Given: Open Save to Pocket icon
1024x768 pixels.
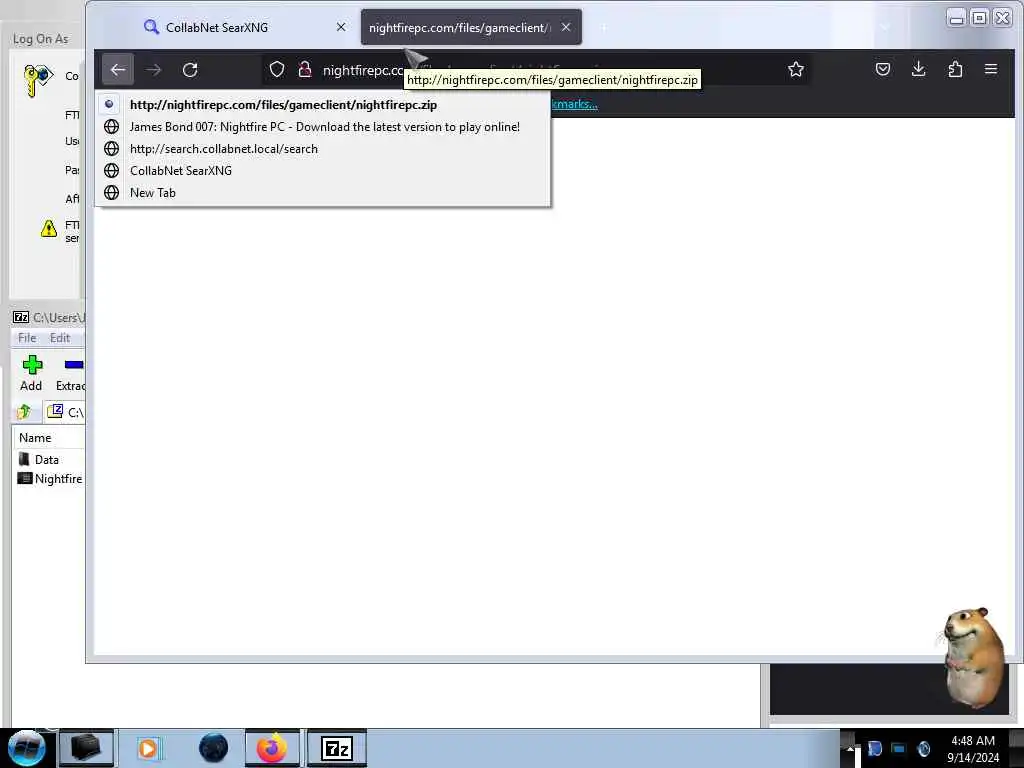Looking at the screenshot, I should (883, 69).
